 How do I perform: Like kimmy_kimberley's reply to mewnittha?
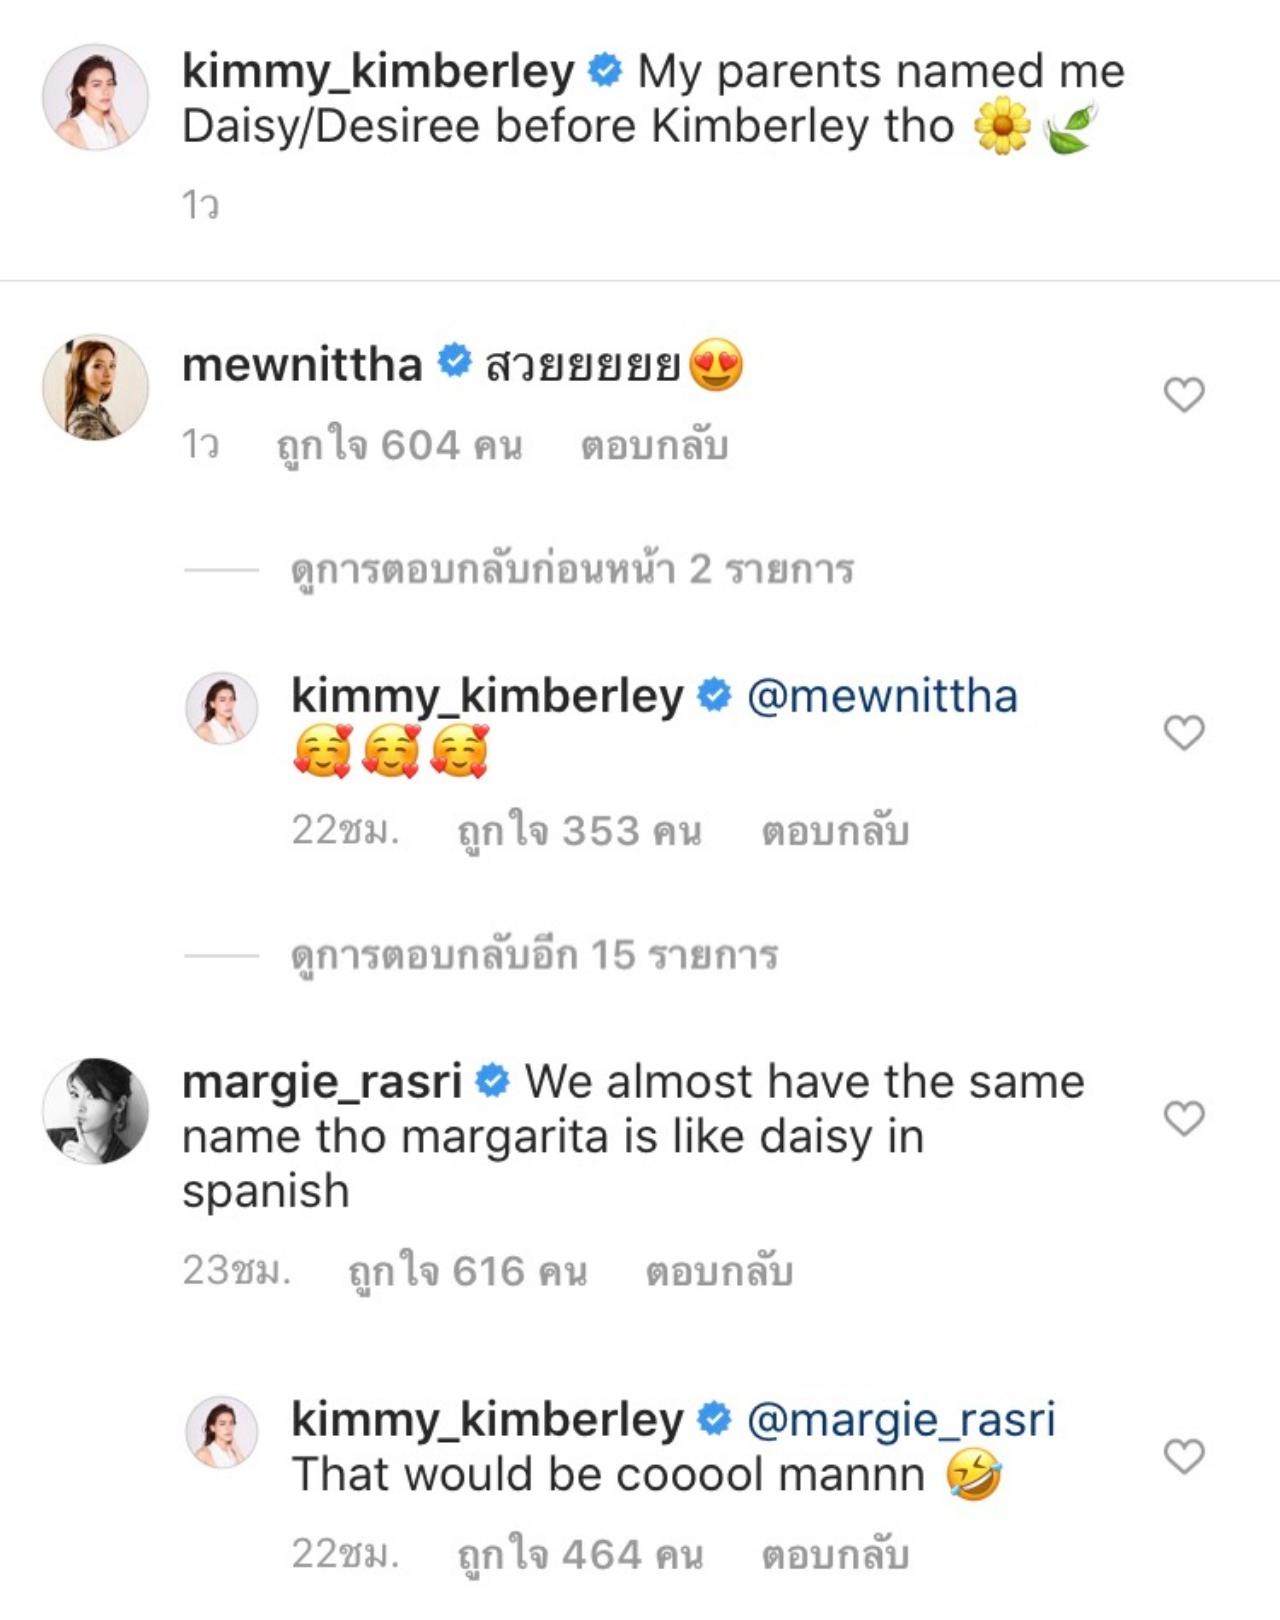(1184, 733)
